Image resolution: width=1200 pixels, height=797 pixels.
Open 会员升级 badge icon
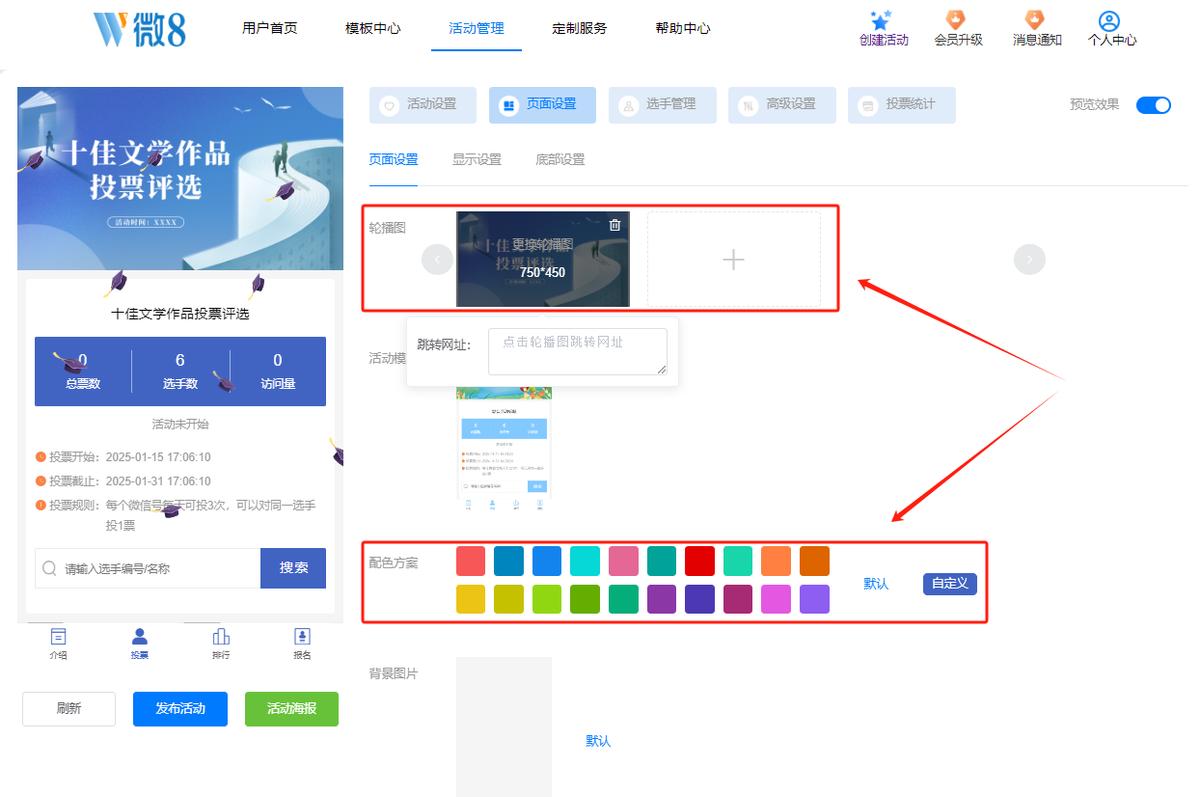point(957,20)
